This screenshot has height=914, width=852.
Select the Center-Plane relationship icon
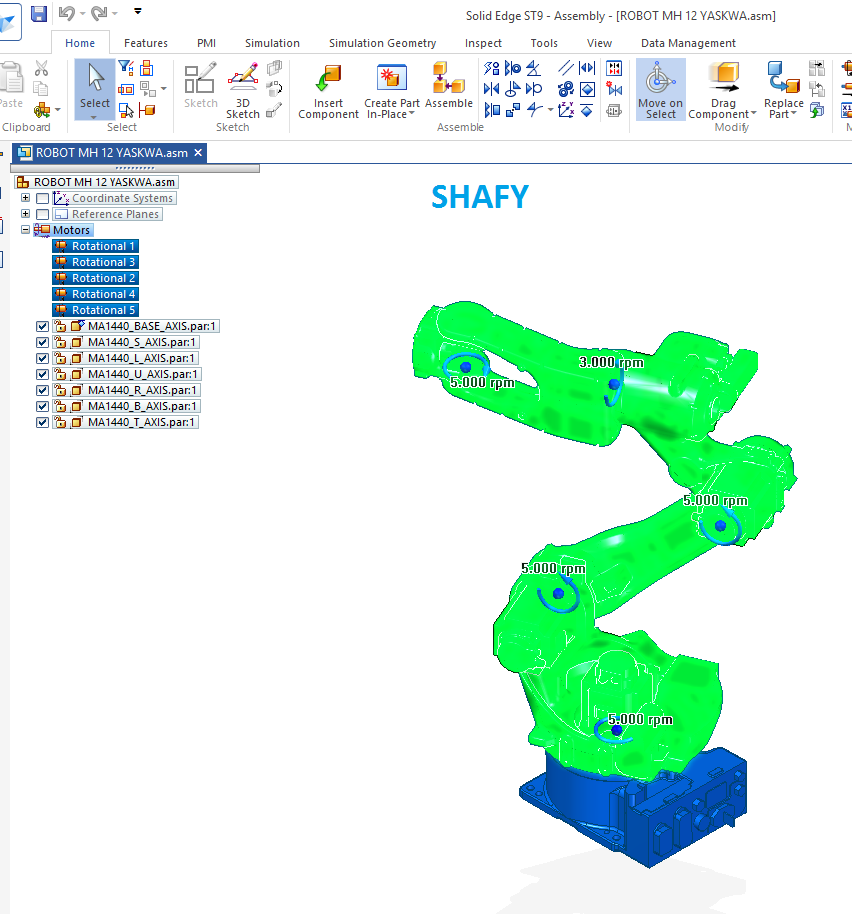(x=587, y=68)
